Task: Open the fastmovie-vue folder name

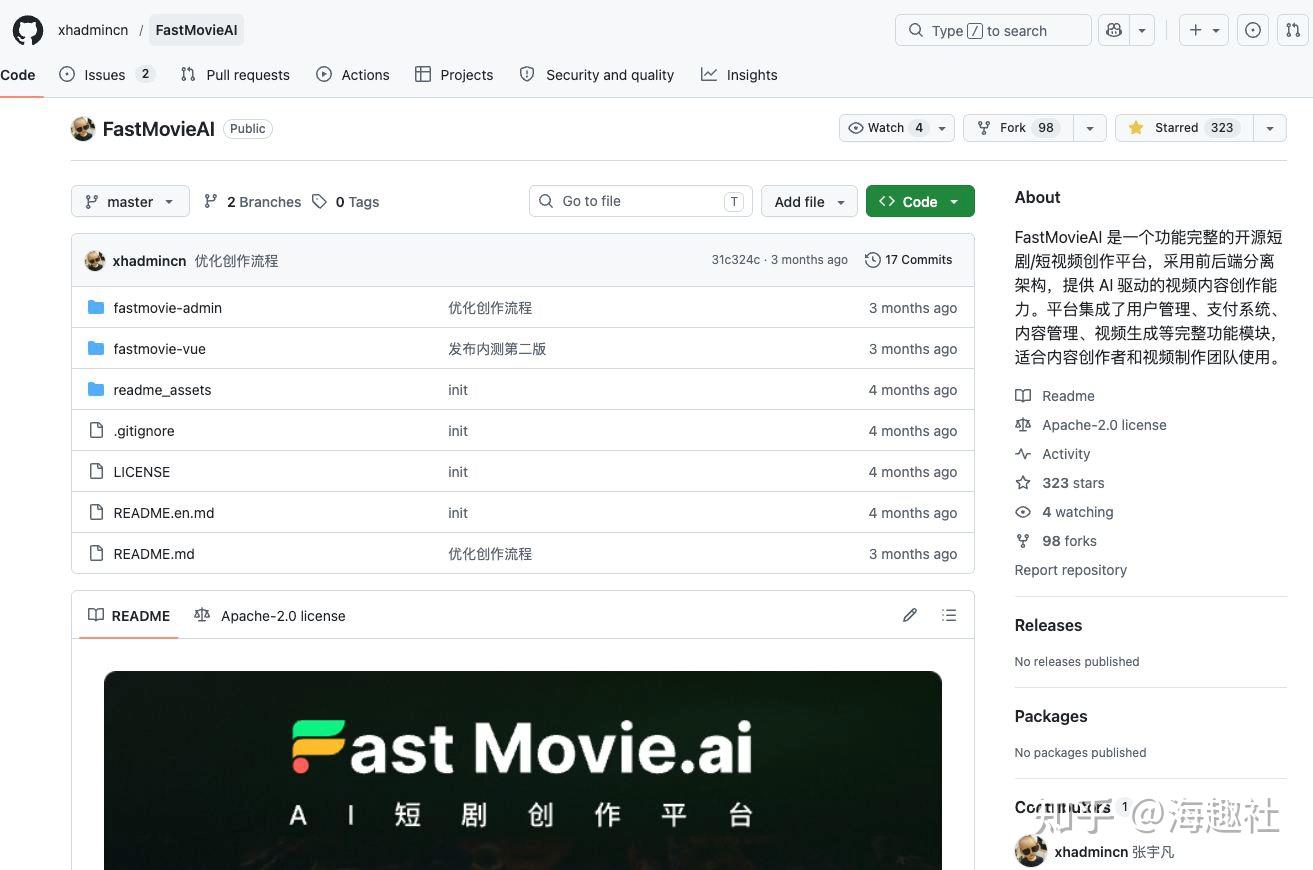Action: tap(160, 349)
